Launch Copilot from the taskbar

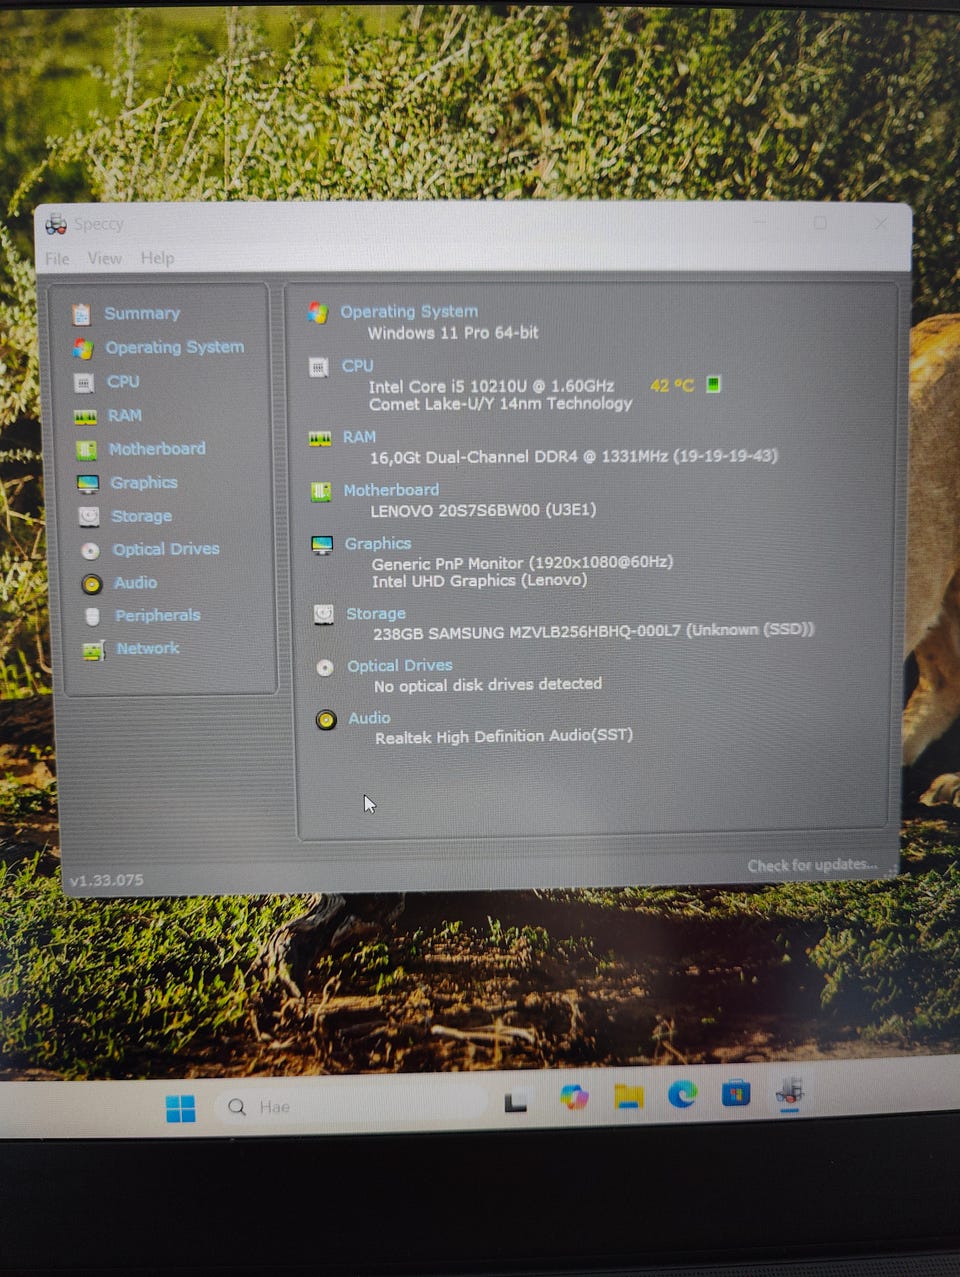click(574, 1098)
